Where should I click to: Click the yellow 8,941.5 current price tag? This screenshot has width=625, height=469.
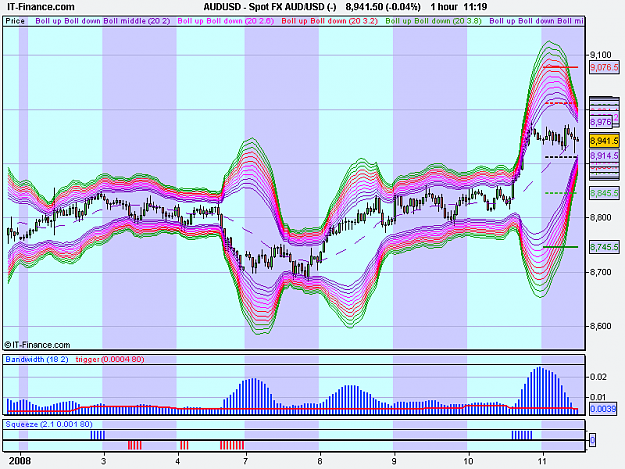tap(604, 141)
